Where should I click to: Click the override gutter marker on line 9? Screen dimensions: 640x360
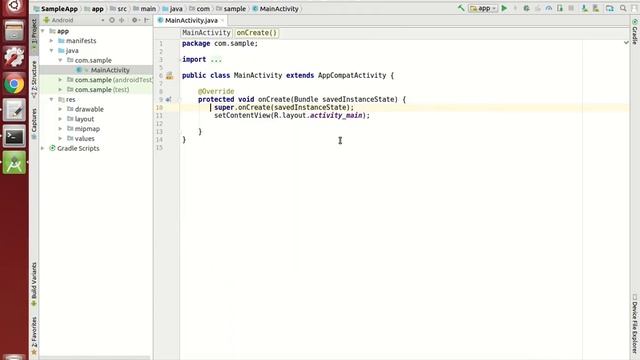coord(169,99)
